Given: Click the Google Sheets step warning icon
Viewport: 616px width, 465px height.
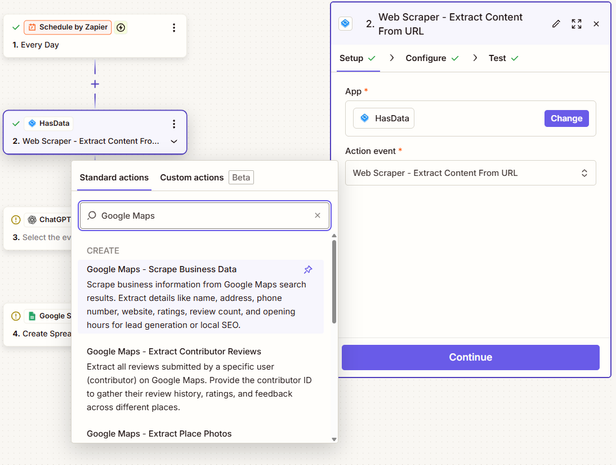Looking at the screenshot, I should coord(16,316).
